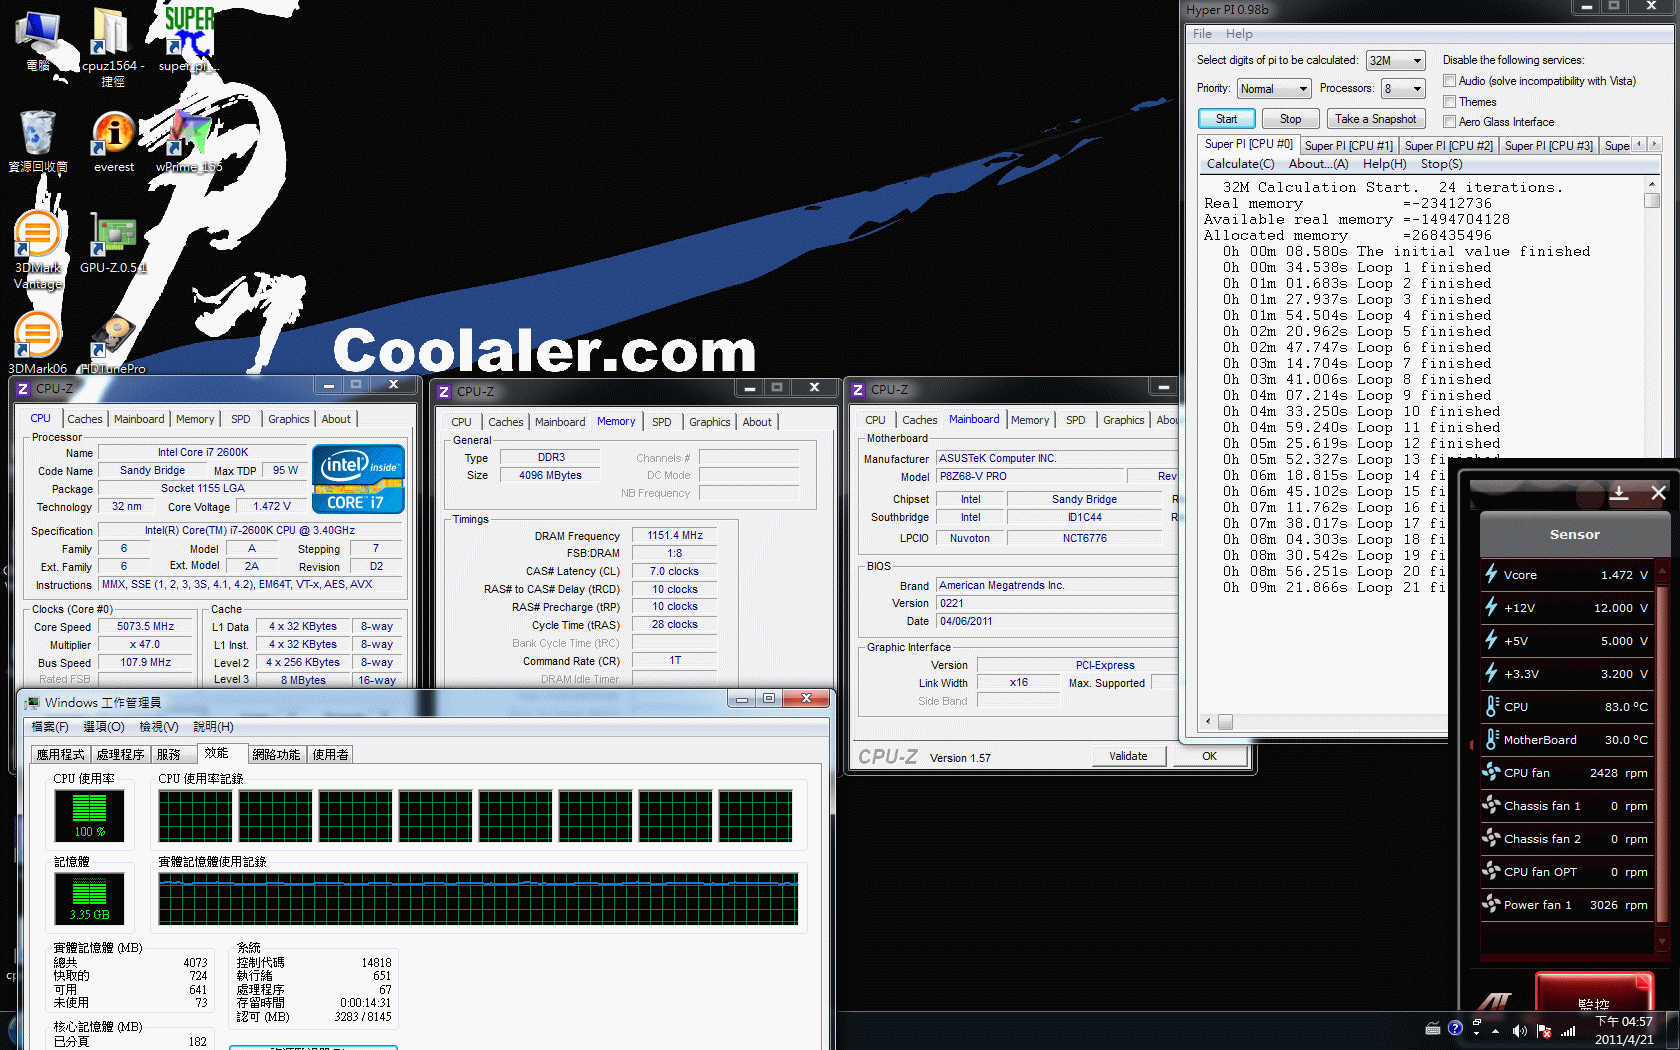
Task: Click the Chassis fan 1 icon
Action: coord(1491,805)
